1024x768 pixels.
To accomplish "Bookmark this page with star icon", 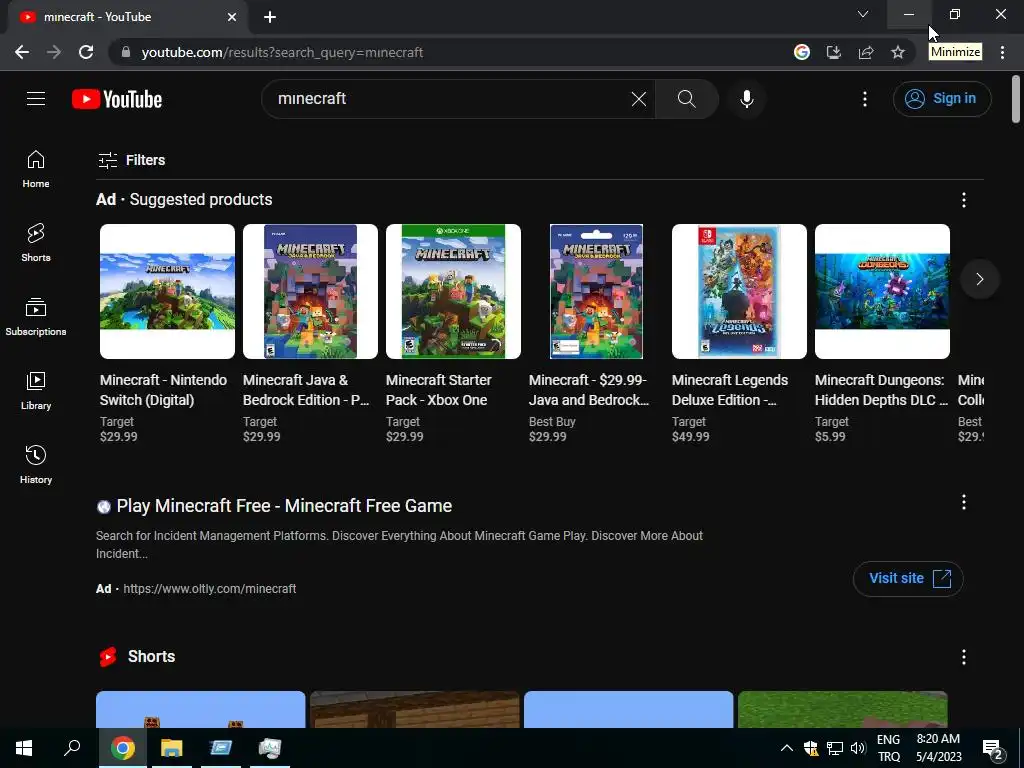I will (898, 52).
